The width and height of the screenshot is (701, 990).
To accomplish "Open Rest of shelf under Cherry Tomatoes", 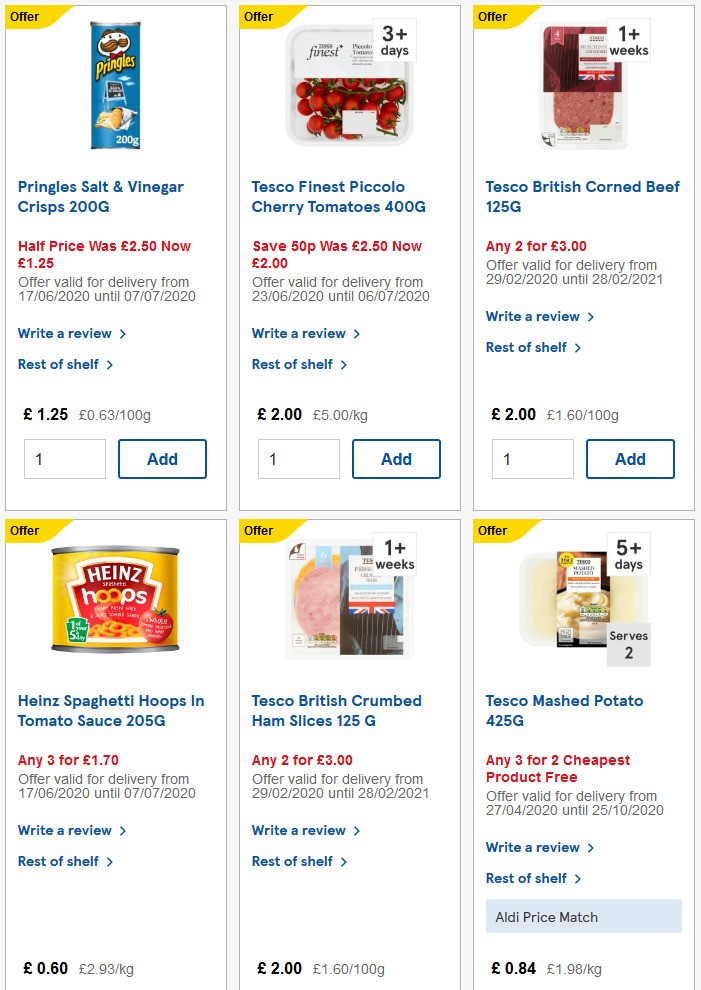I will tap(294, 364).
